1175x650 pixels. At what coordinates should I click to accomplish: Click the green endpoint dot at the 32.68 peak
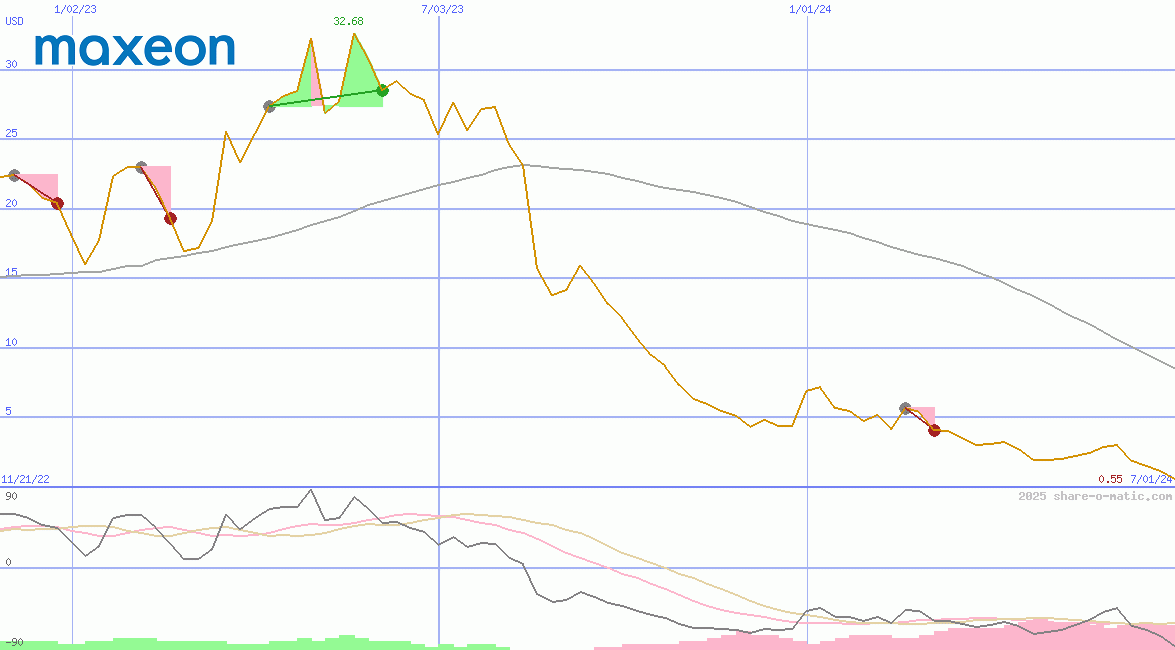(381, 91)
